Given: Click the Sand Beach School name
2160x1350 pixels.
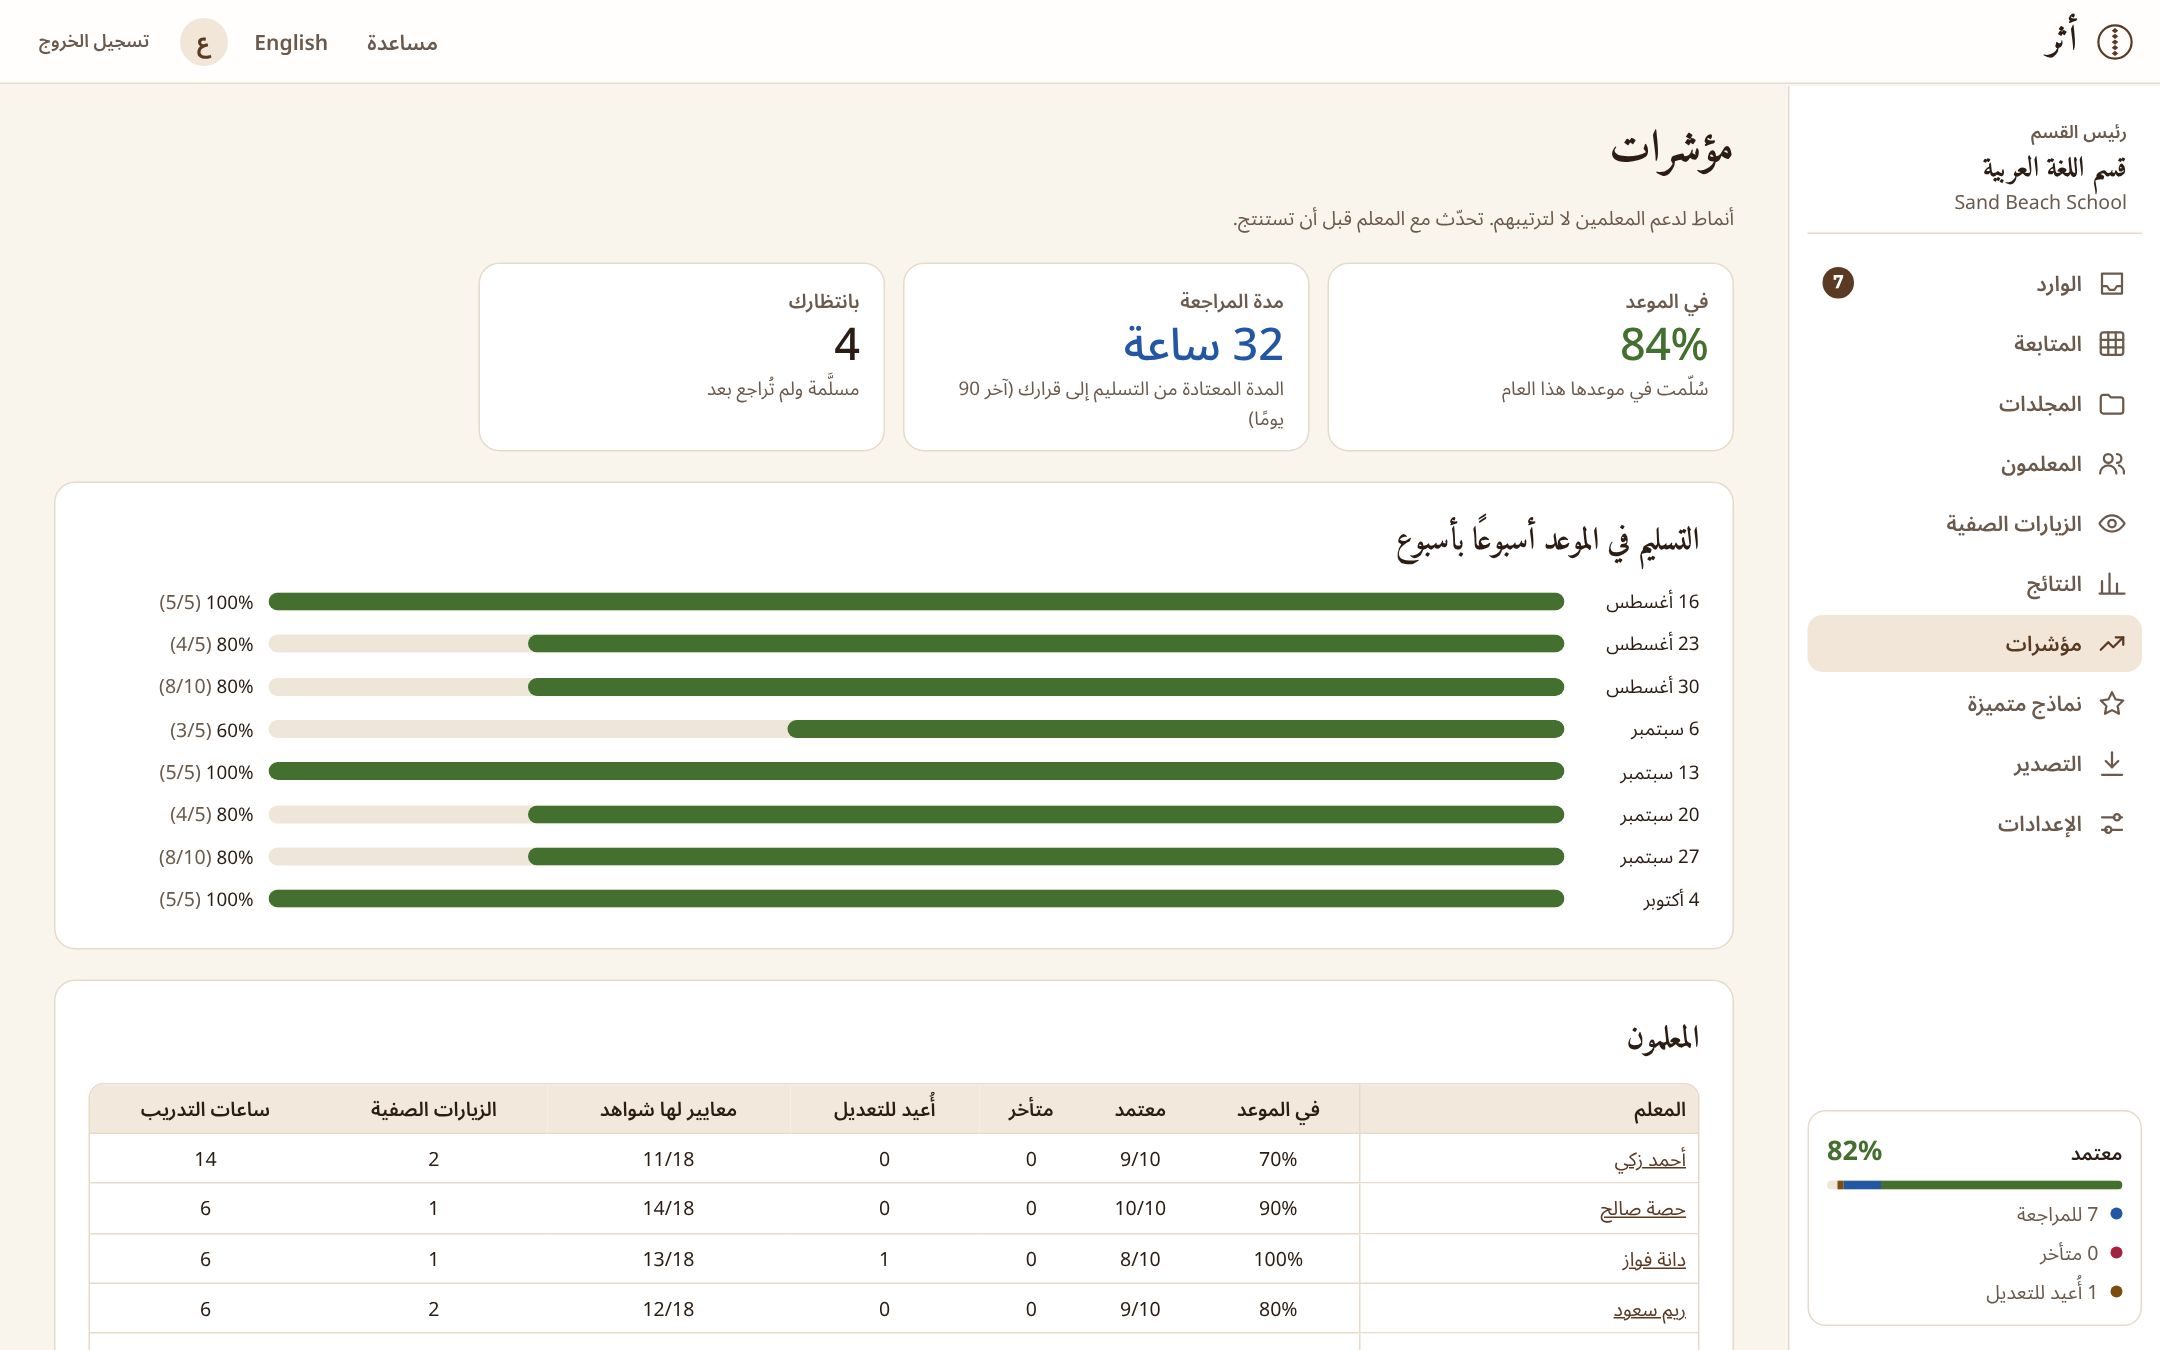Looking at the screenshot, I should (2040, 202).
